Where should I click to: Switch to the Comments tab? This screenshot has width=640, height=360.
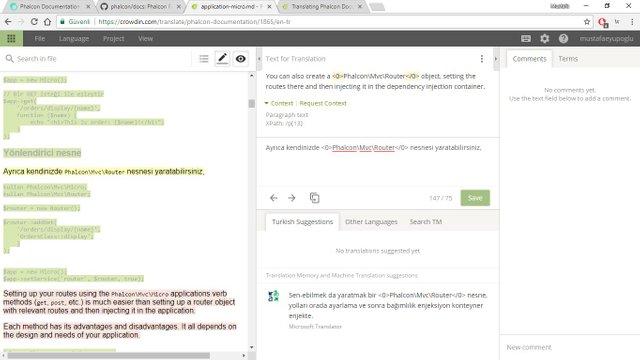(x=529, y=59)
